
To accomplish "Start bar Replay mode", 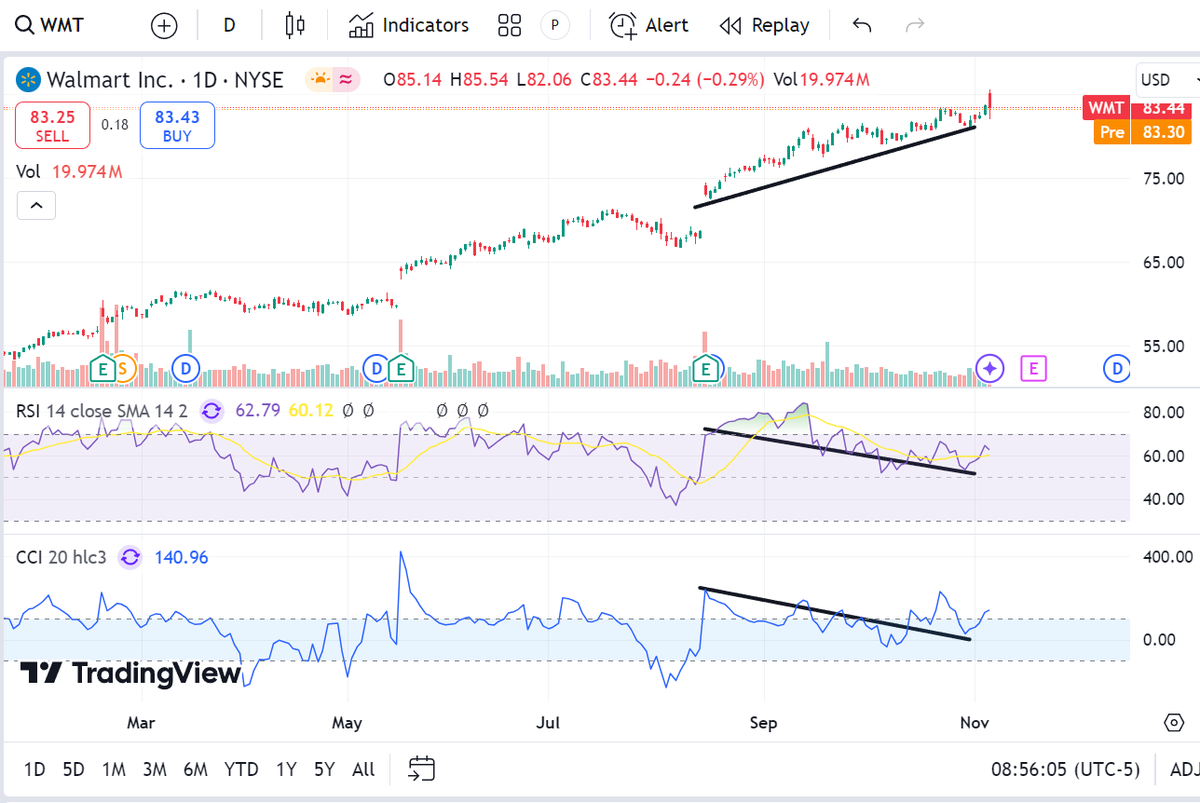I will tap(764, 24).
